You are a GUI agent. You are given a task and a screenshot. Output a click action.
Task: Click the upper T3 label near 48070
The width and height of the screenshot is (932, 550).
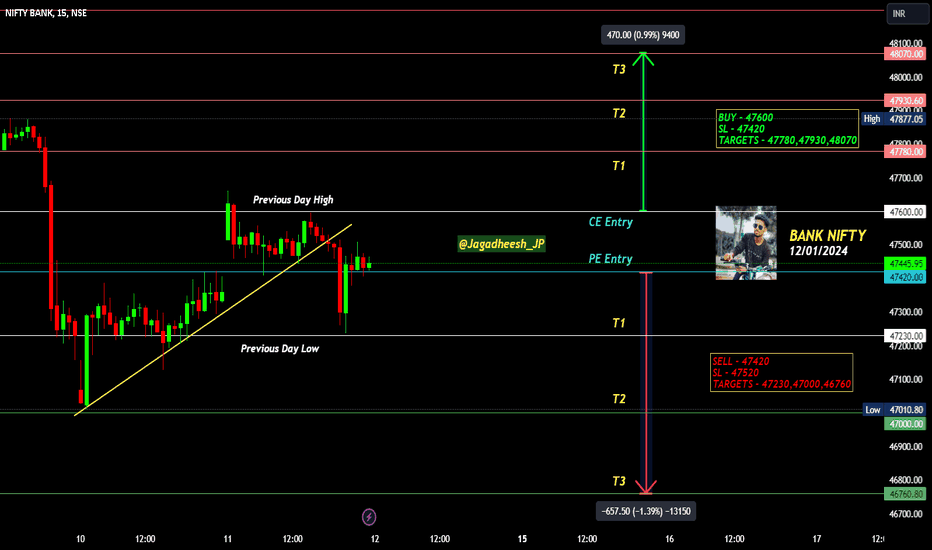(619, 70)
